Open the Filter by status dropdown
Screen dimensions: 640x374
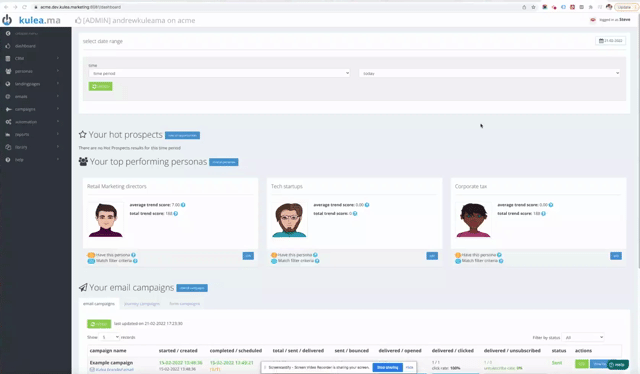[583, 337]
